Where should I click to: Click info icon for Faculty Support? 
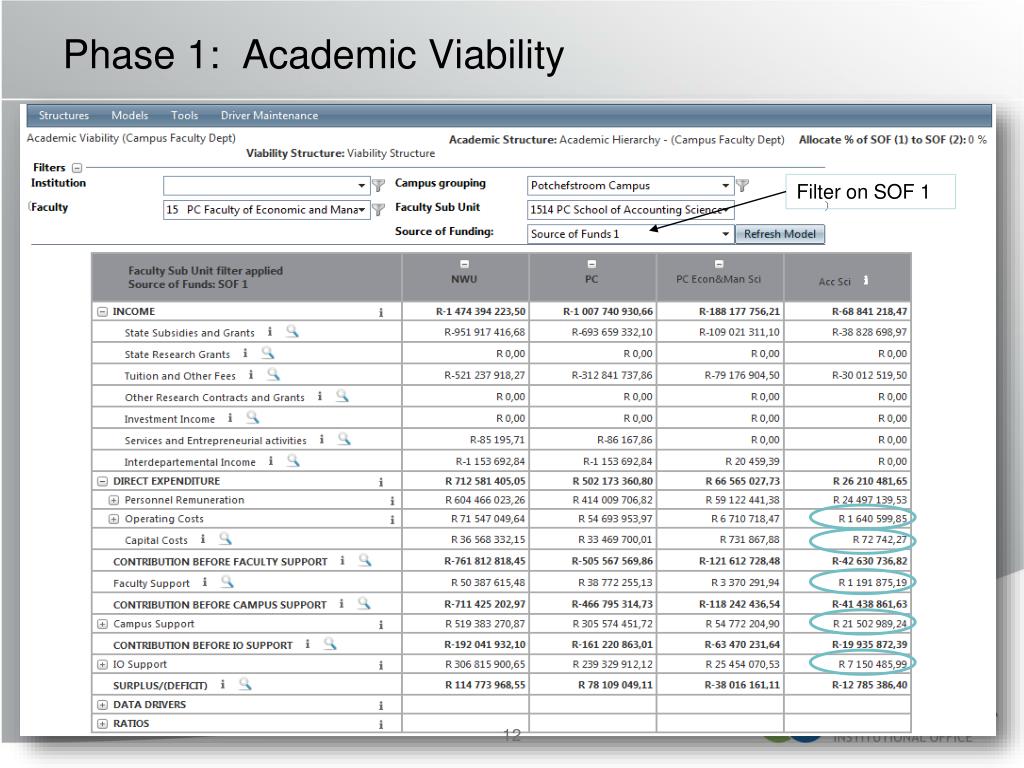204,582
